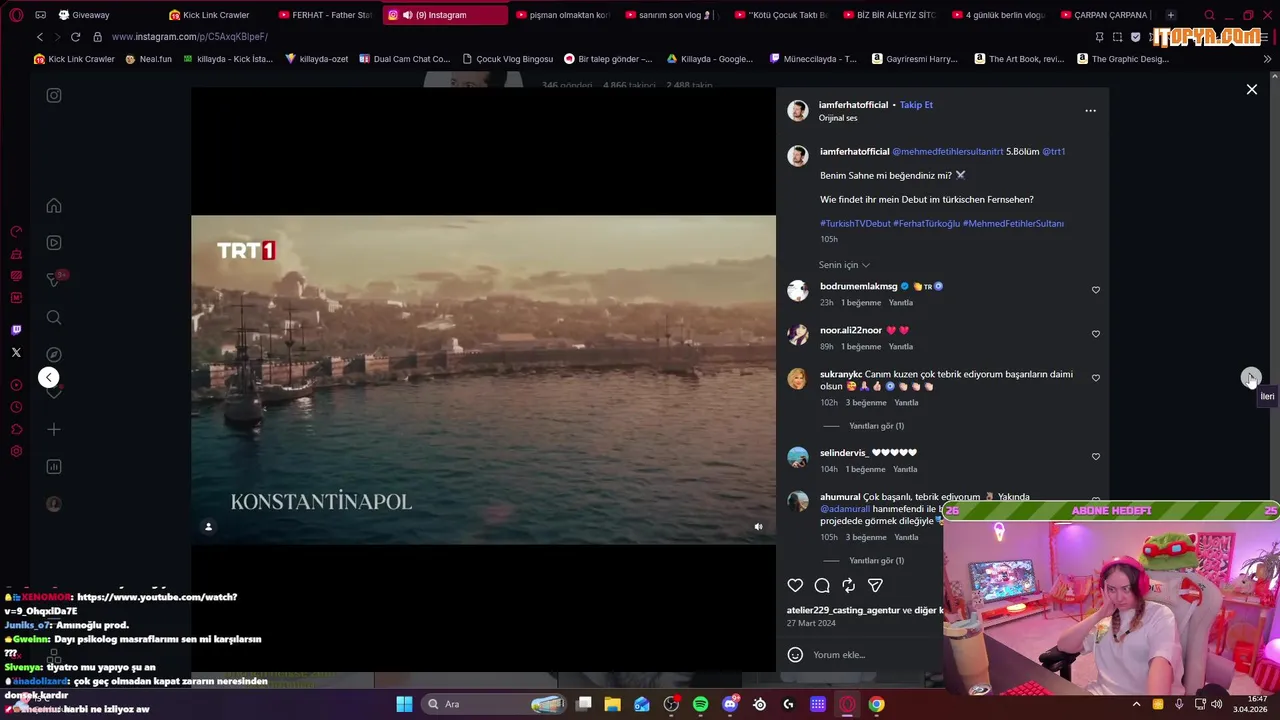1280x720 pixels.
Task: Close the Instagram post overlay
Action: (1251, 89)
